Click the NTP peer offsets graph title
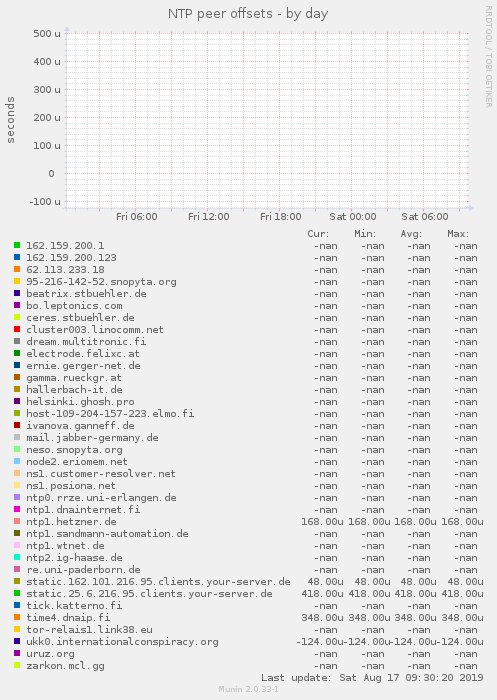This screenshot has height=700, width=497. pyautogui.click(x=248, y=14)
